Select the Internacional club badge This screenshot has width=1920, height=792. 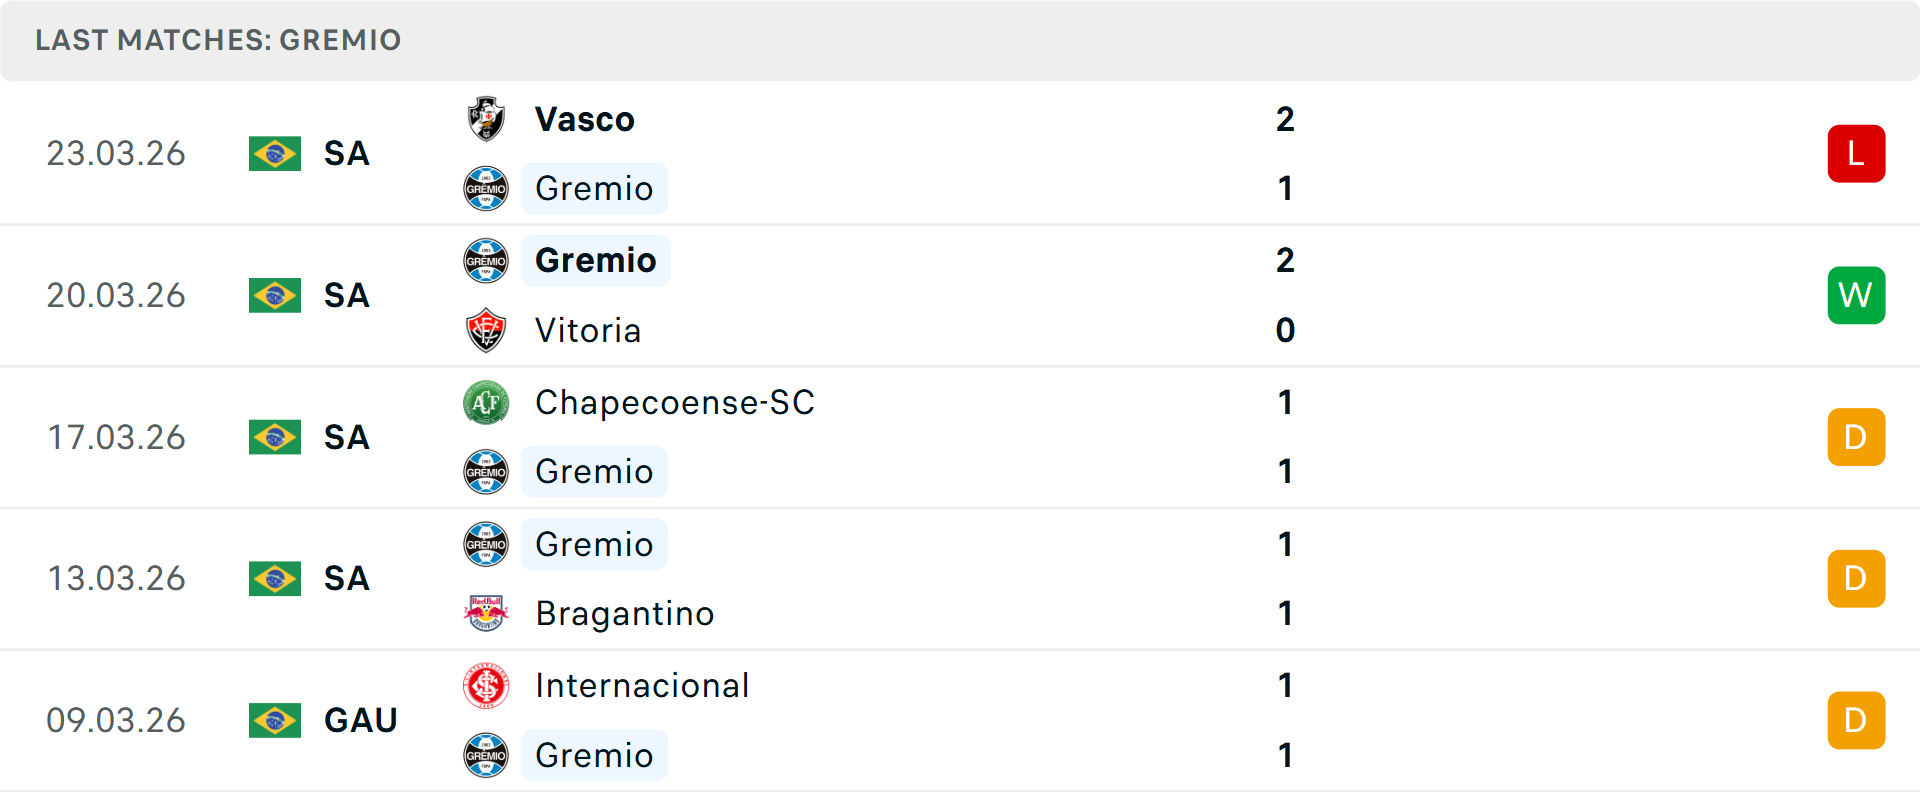pos(486,686)
